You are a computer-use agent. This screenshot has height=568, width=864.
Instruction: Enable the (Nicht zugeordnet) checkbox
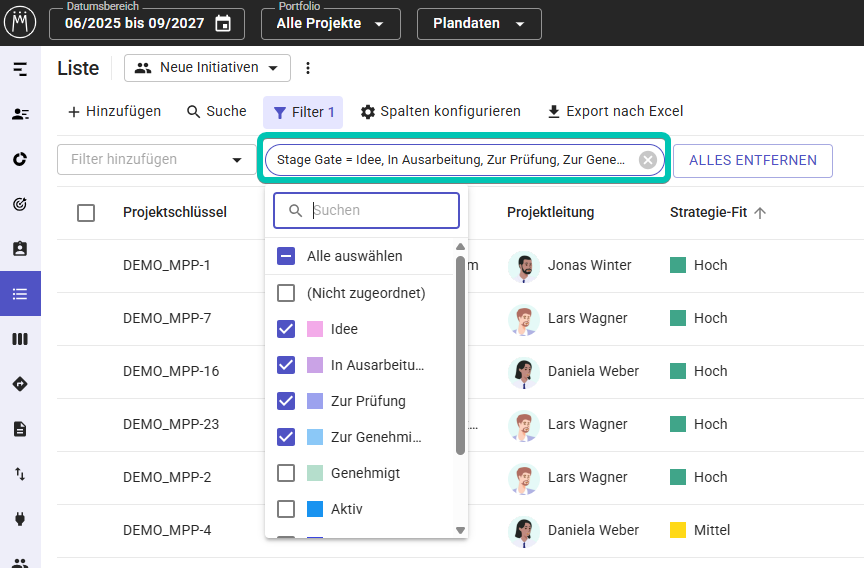point(286,293)
